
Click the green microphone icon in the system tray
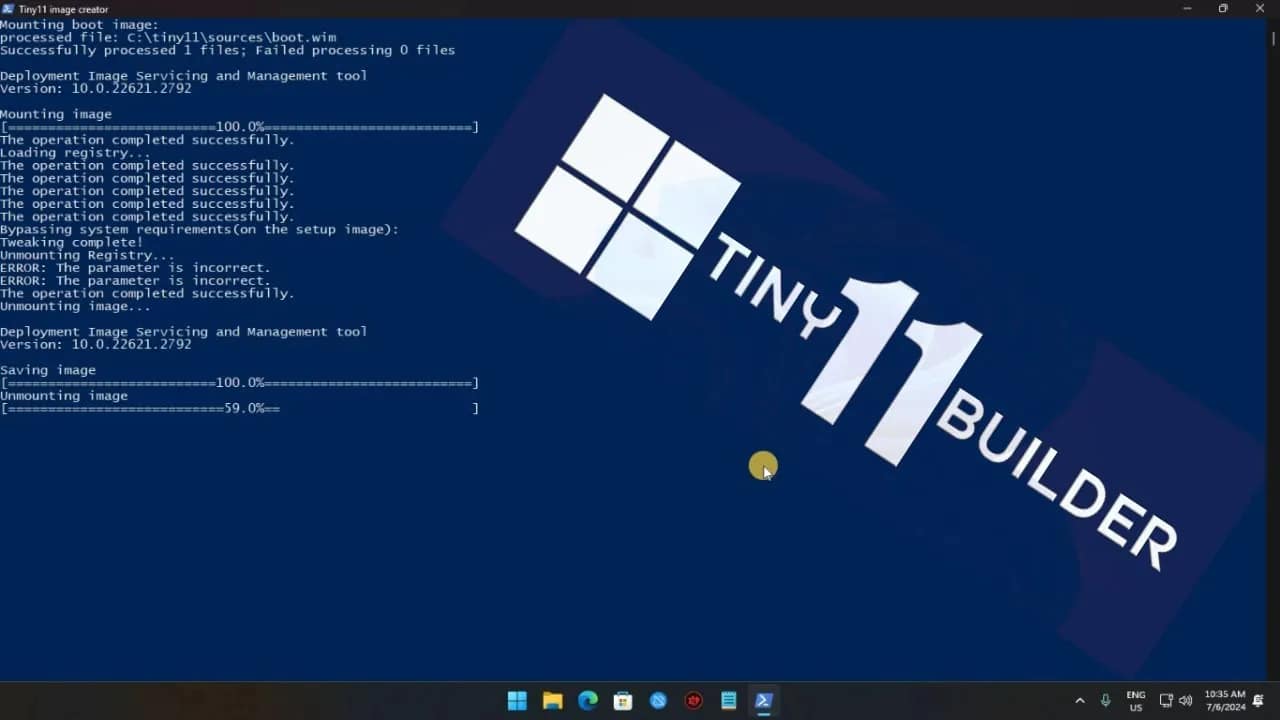[1106, 700]
